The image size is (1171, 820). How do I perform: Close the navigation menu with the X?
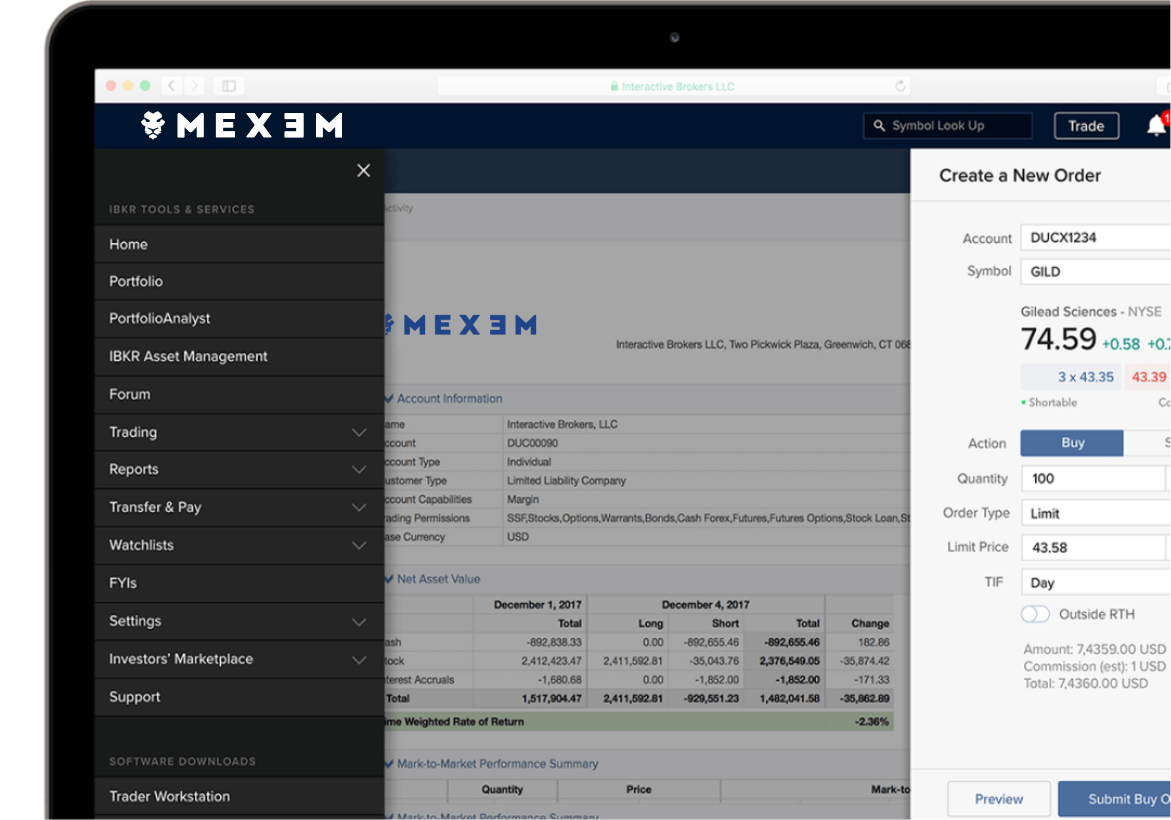[x=363, y=170]
